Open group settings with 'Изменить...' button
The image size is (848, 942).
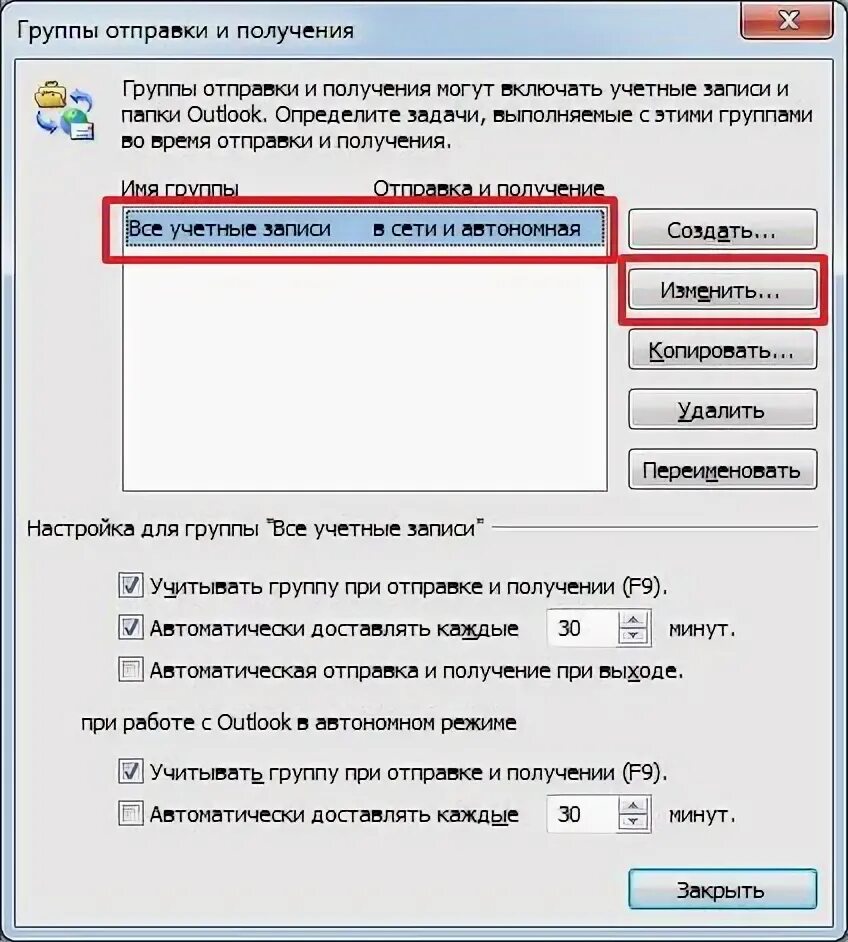pyautogui.click(x=722, y=290)
